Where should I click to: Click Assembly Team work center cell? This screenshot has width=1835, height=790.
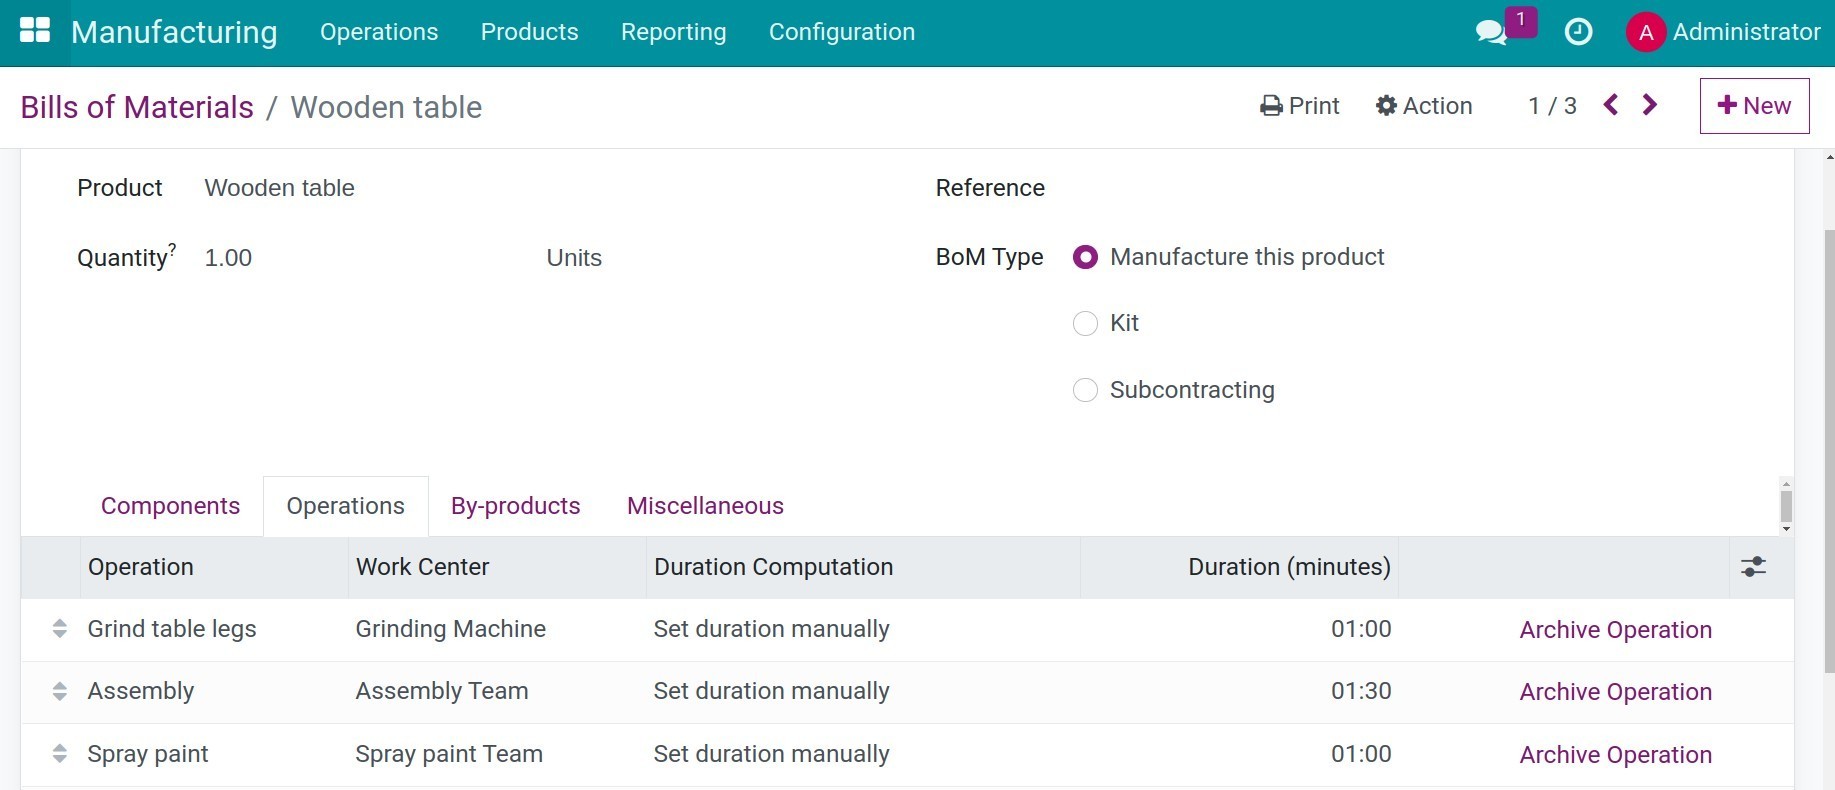[442, 691]
